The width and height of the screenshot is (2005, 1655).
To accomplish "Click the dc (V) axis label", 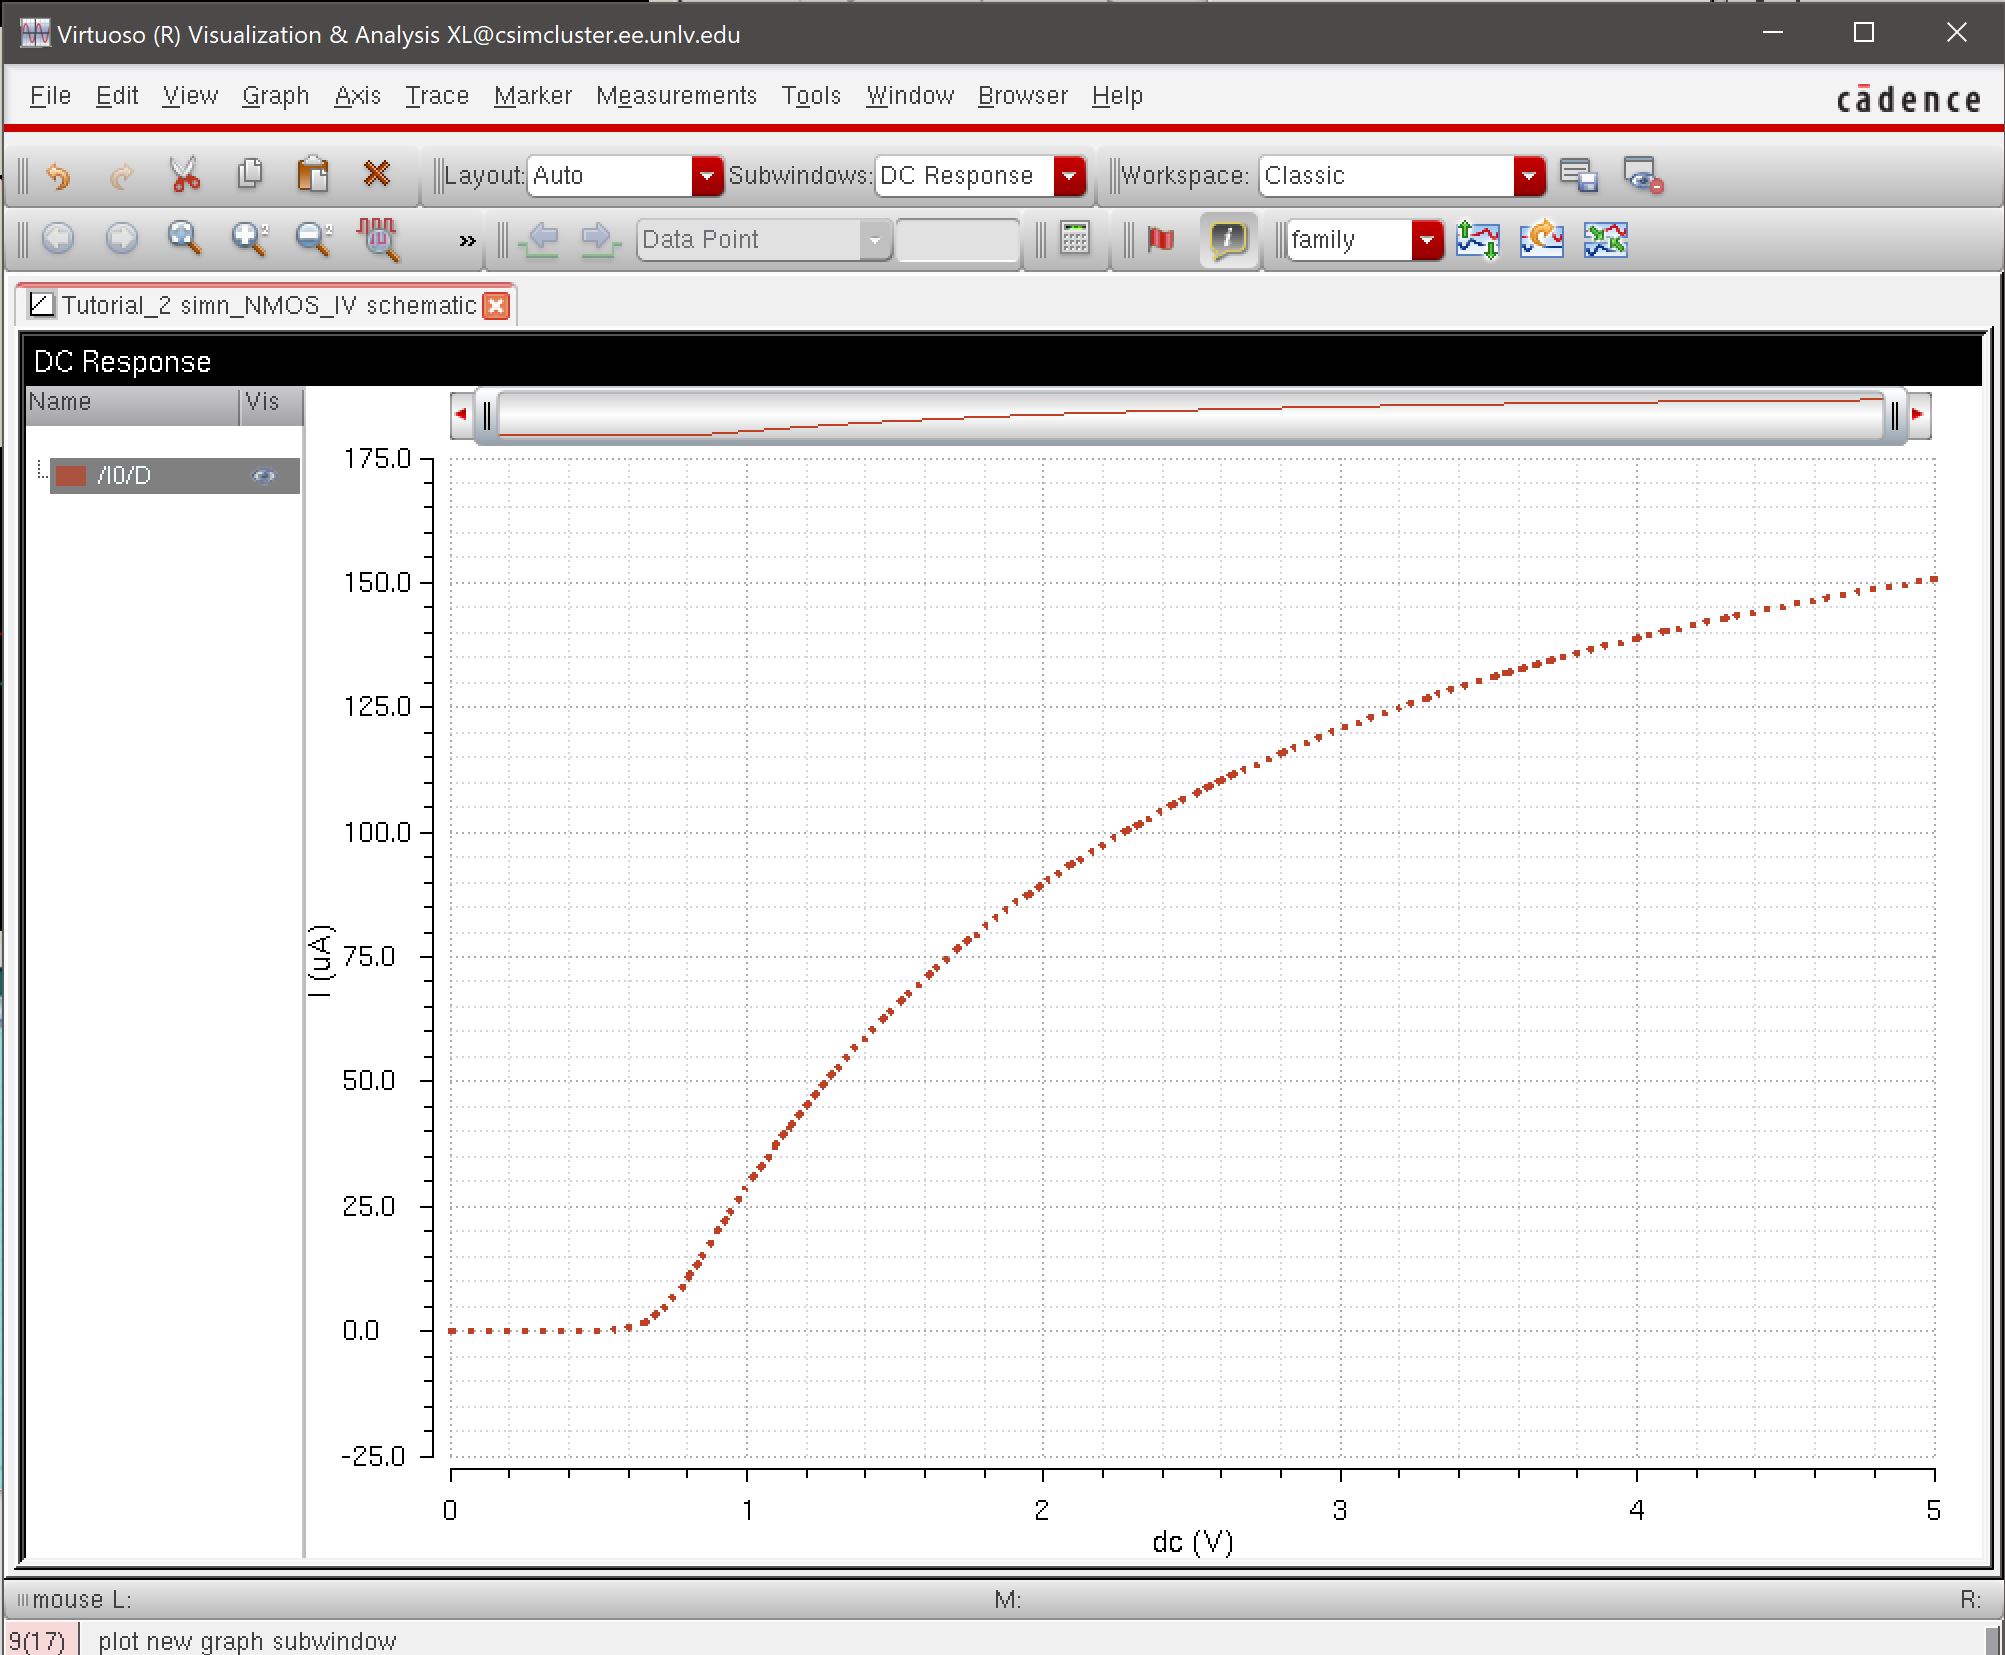I will pos(1192,1542).
